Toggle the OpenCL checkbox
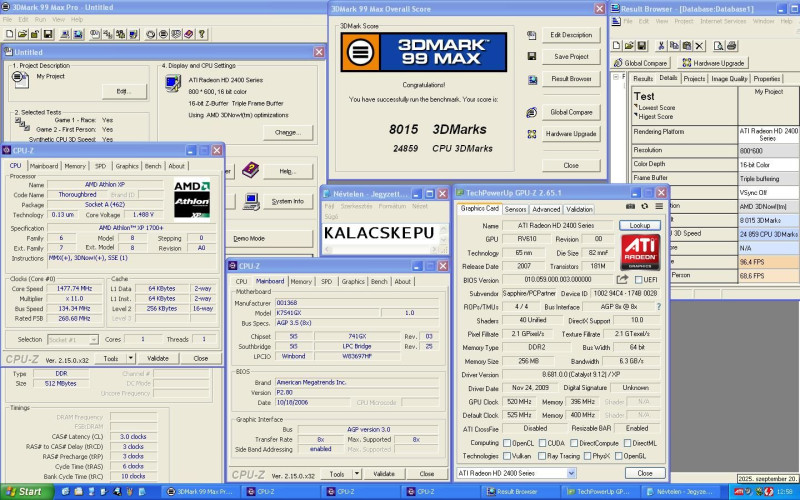Viewport: 800px width, 500px height. [507, 443]
